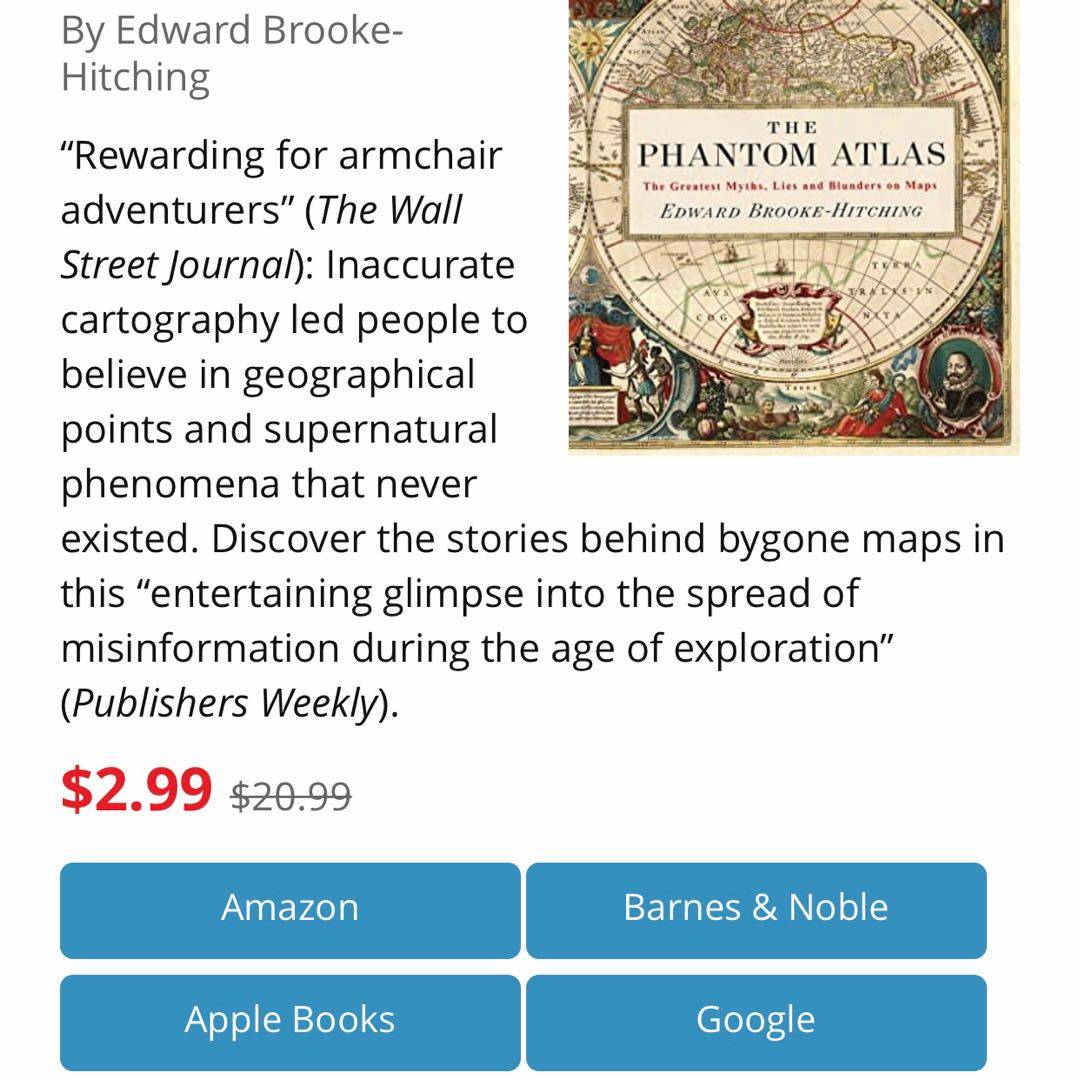Click the "Rewarding for armchair adventurers" quote

[281, 183]
